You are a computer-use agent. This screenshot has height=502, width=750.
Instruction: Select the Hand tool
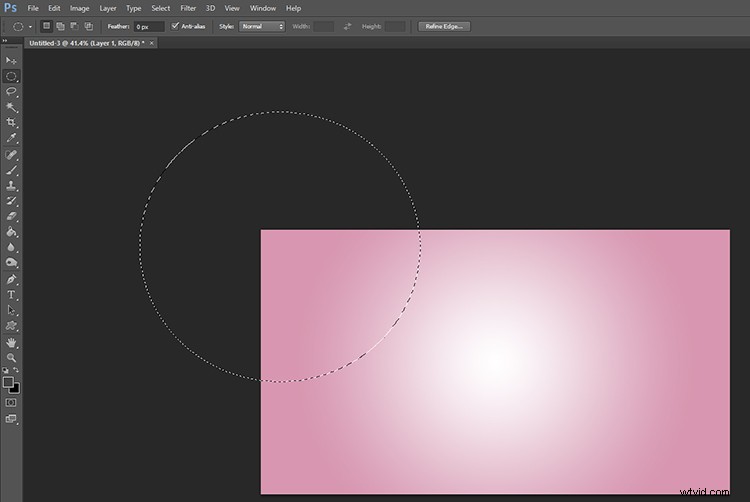(11, 342)
